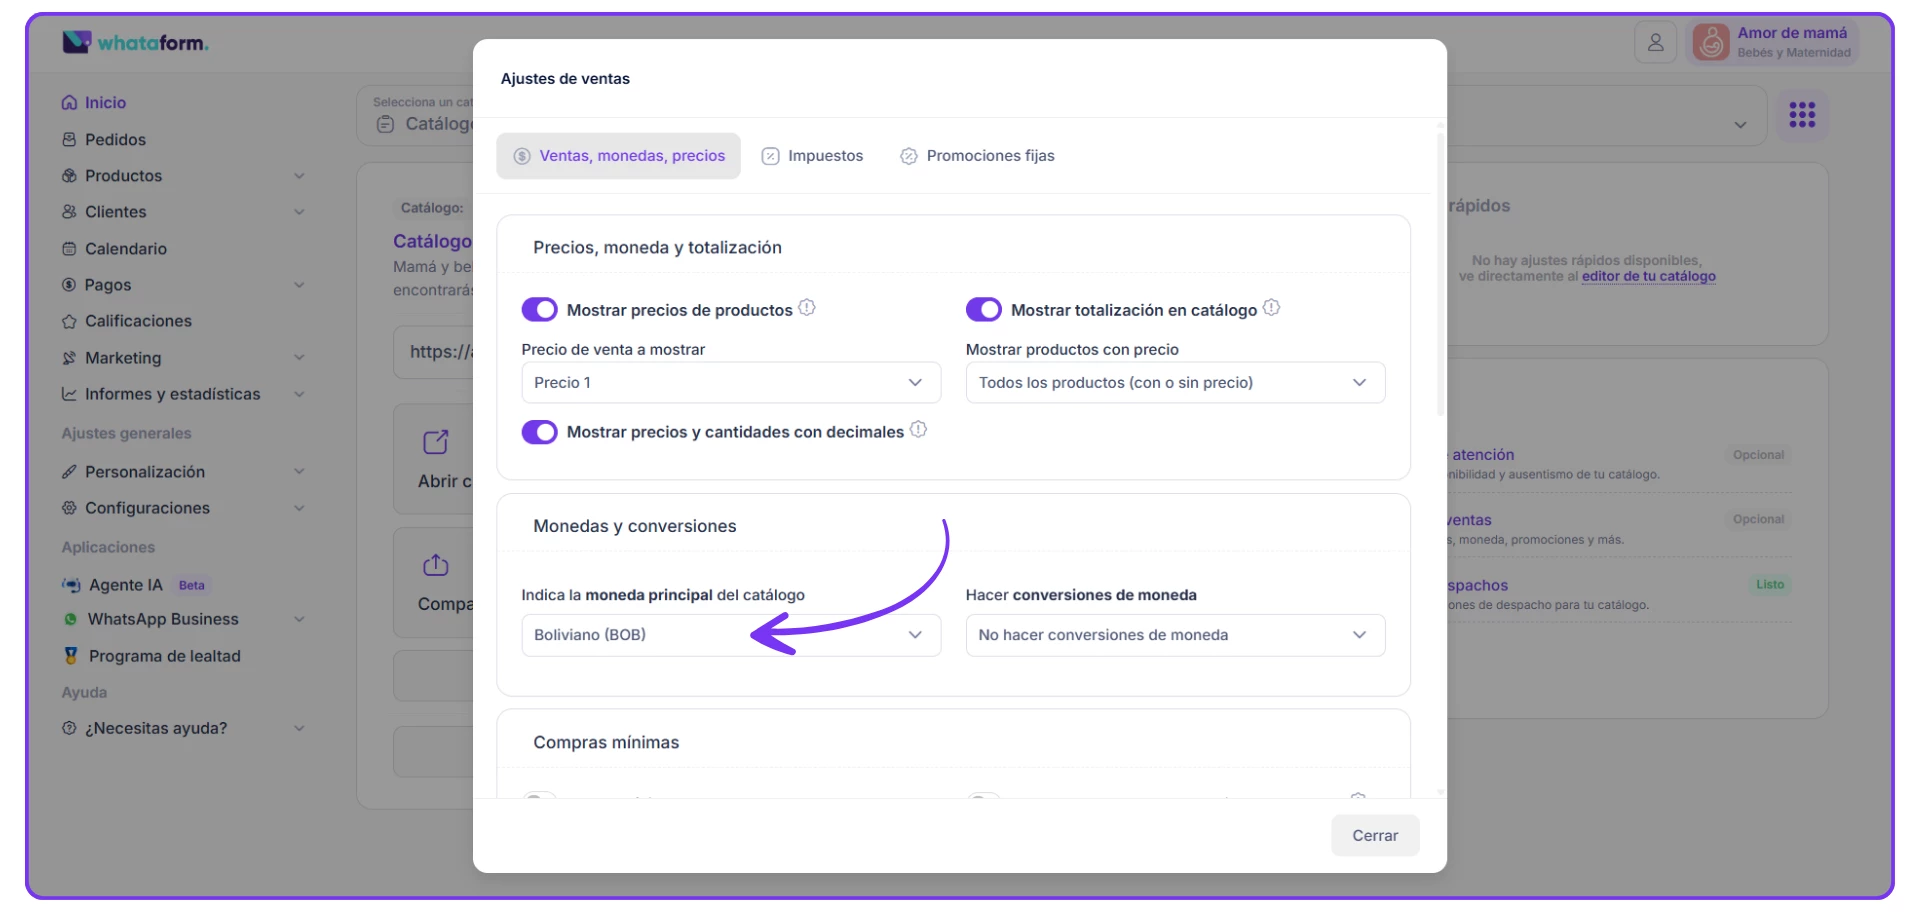Expand the conversiones de moneda dropdown
The image size is (1920, 912).
coord(1174,635)
